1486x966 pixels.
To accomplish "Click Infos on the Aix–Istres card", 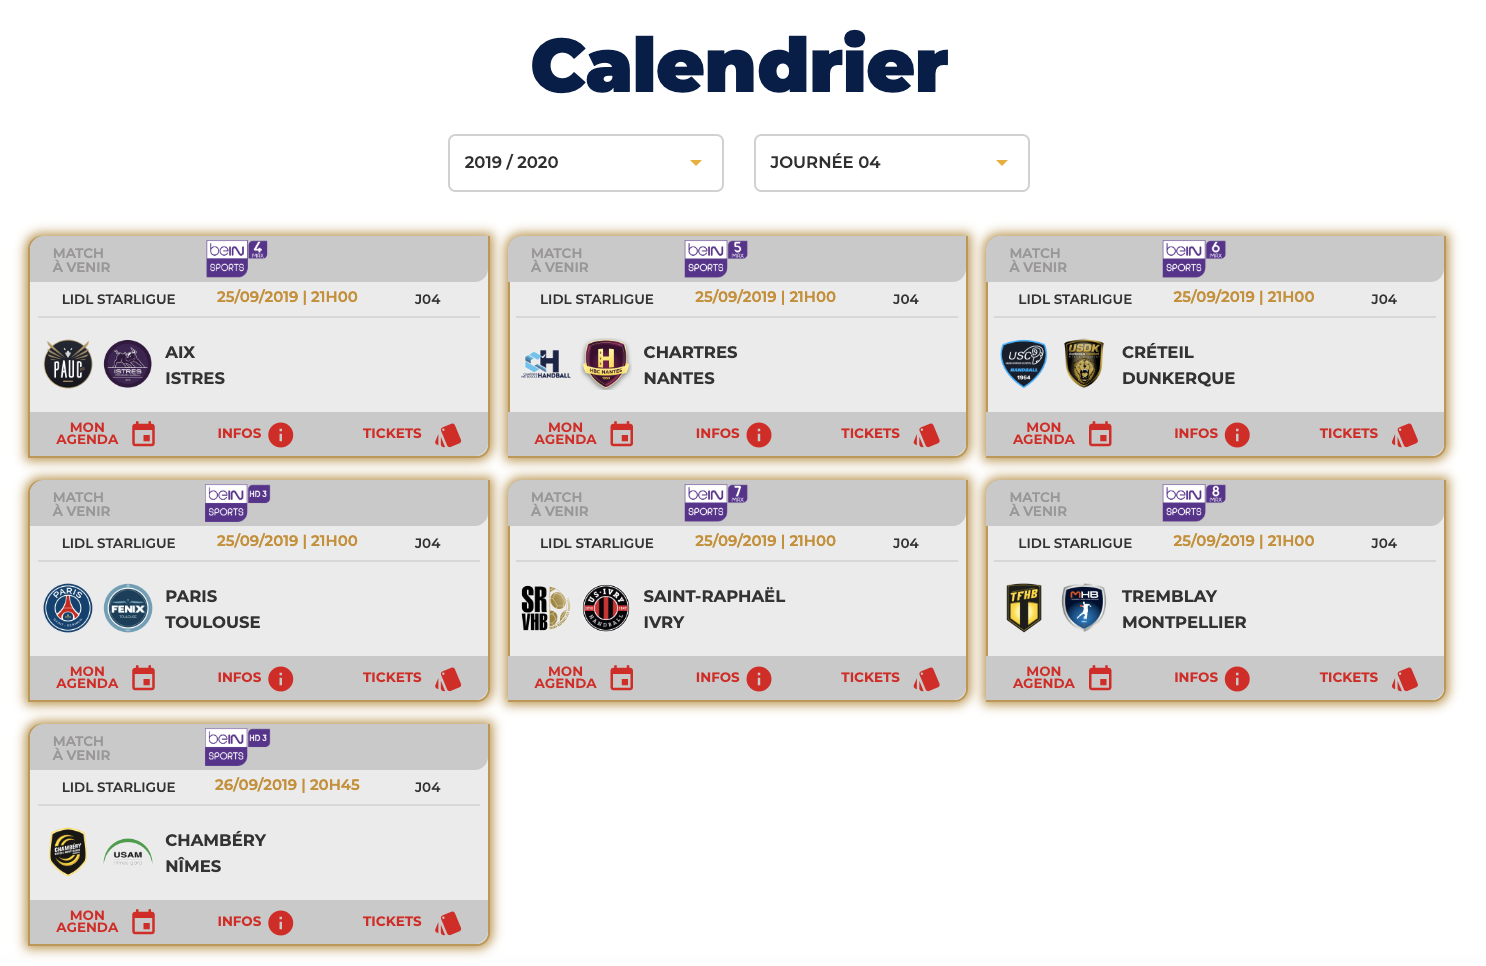I will click(255, 434).
